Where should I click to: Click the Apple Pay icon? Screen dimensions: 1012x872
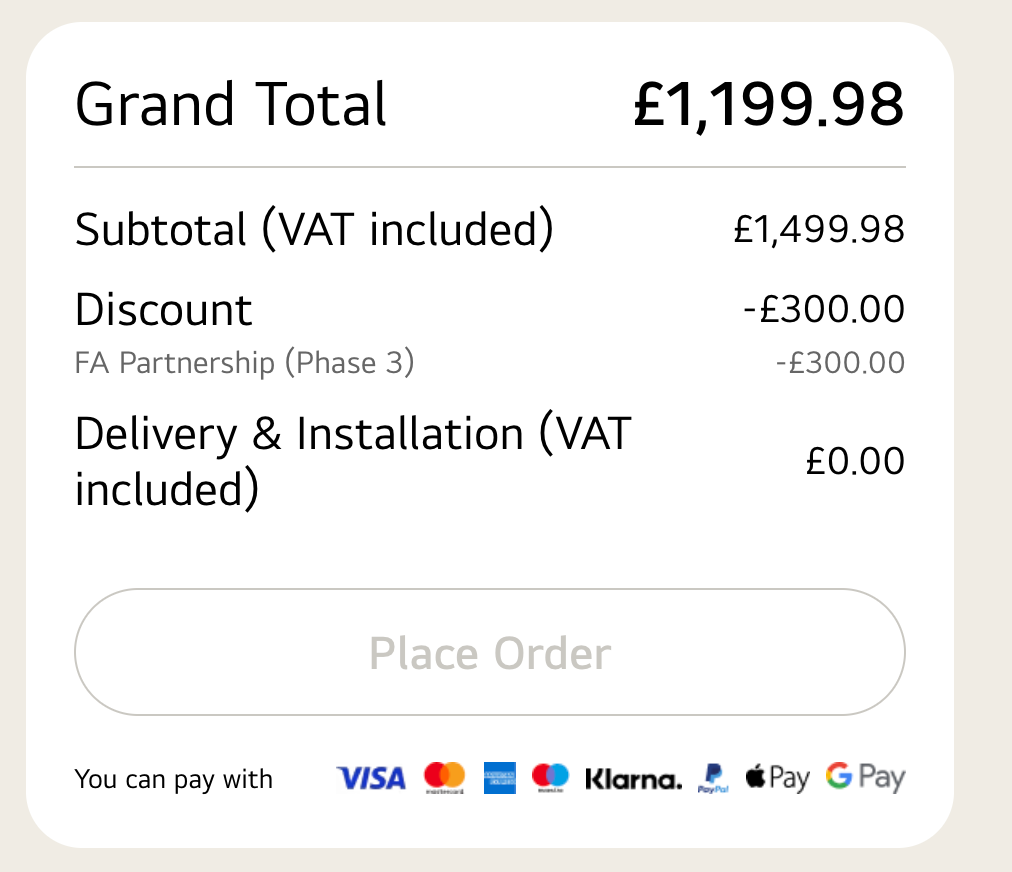coord(777,778)
